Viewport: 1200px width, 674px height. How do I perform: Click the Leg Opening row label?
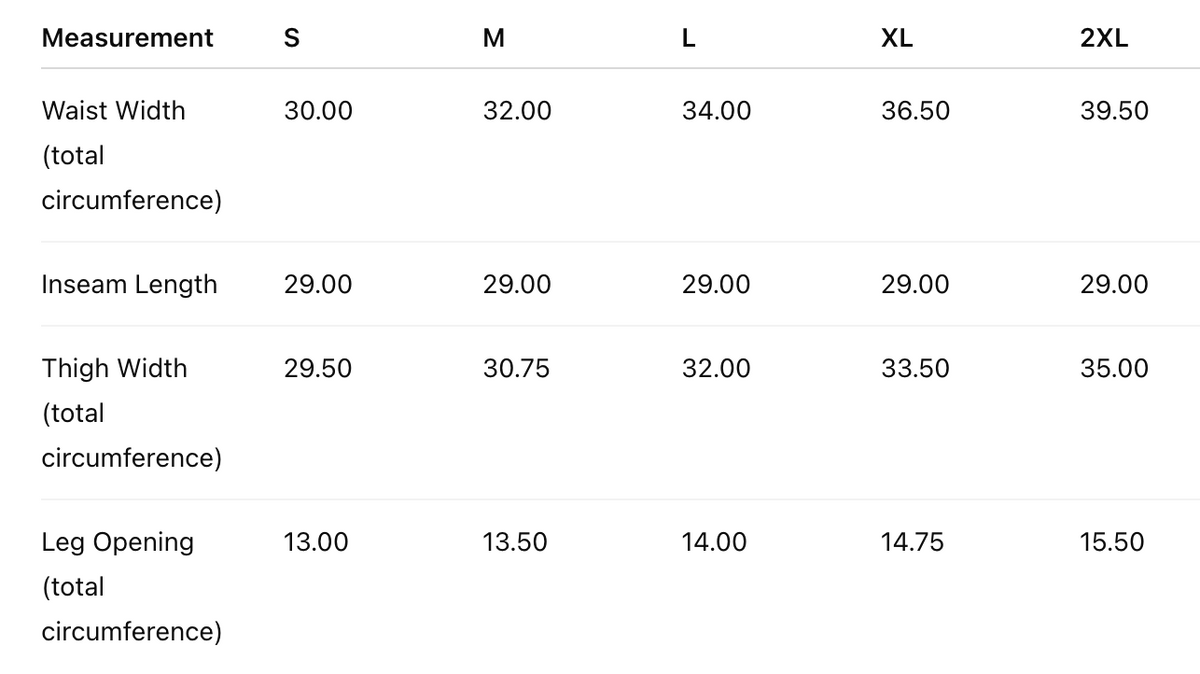coord(118,542)
